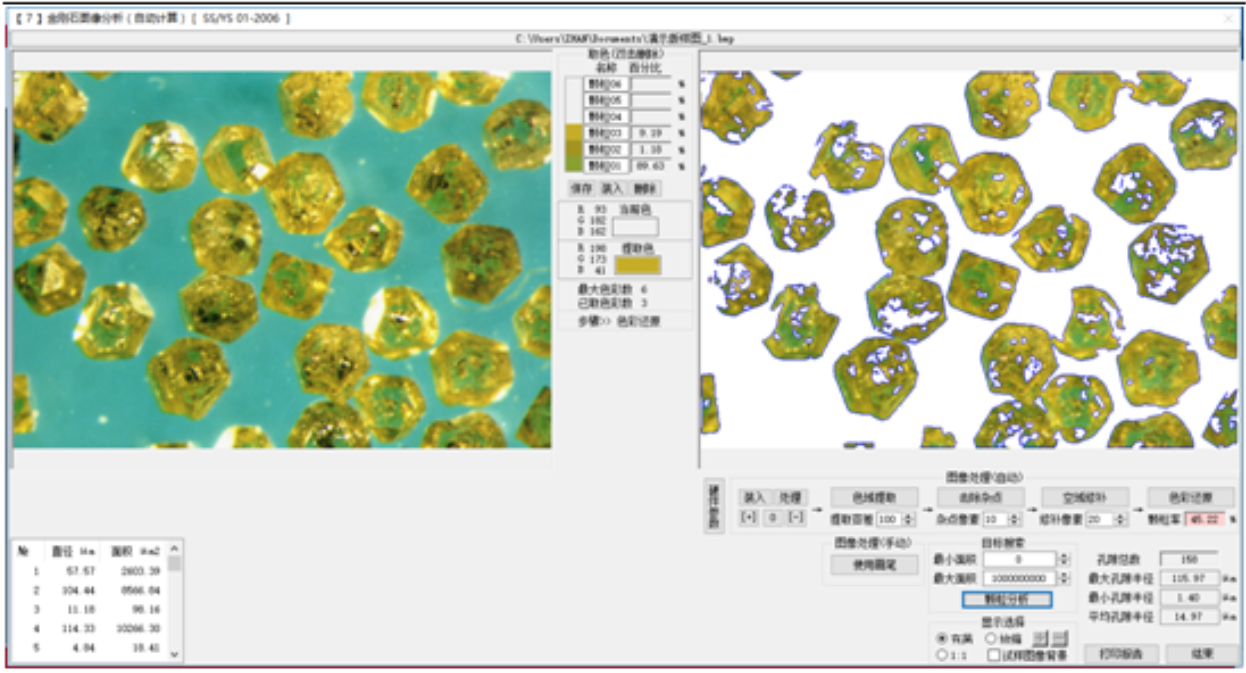Click second small icon button beside 缩幅

[1060, 638]
